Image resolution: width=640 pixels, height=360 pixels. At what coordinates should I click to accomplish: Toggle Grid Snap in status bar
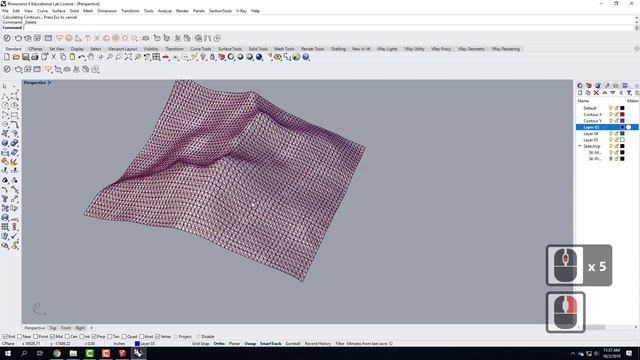click(200, 344)
